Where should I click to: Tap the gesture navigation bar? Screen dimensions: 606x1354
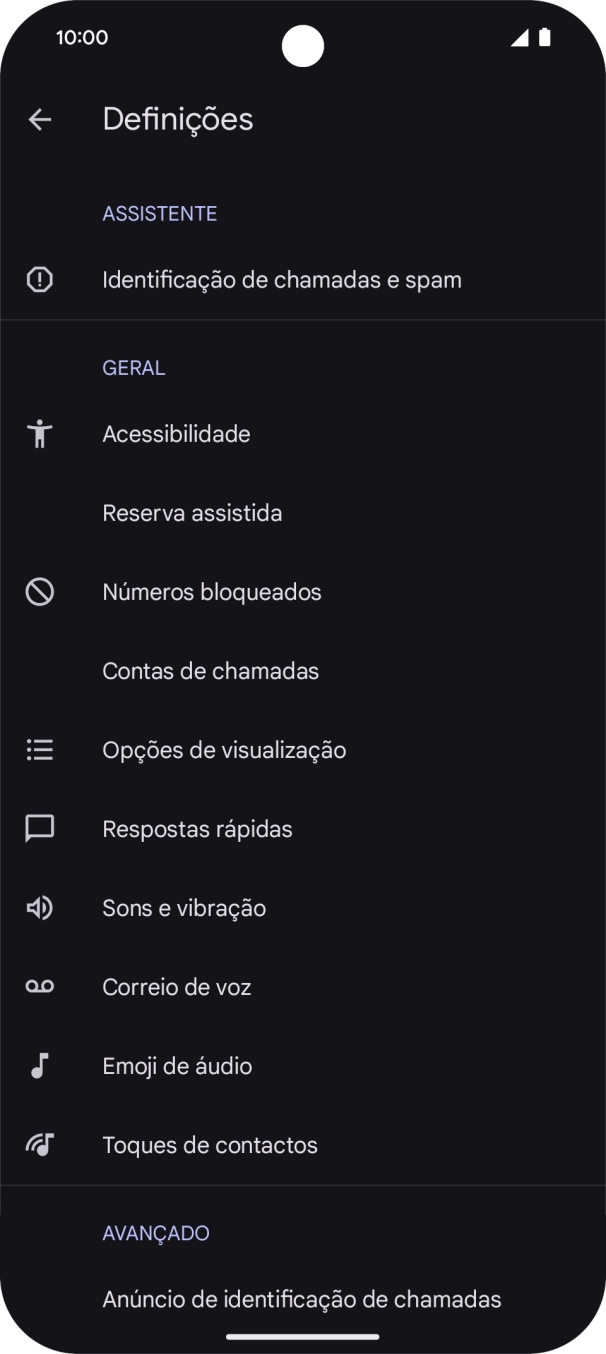click(x=303, y=1336)
